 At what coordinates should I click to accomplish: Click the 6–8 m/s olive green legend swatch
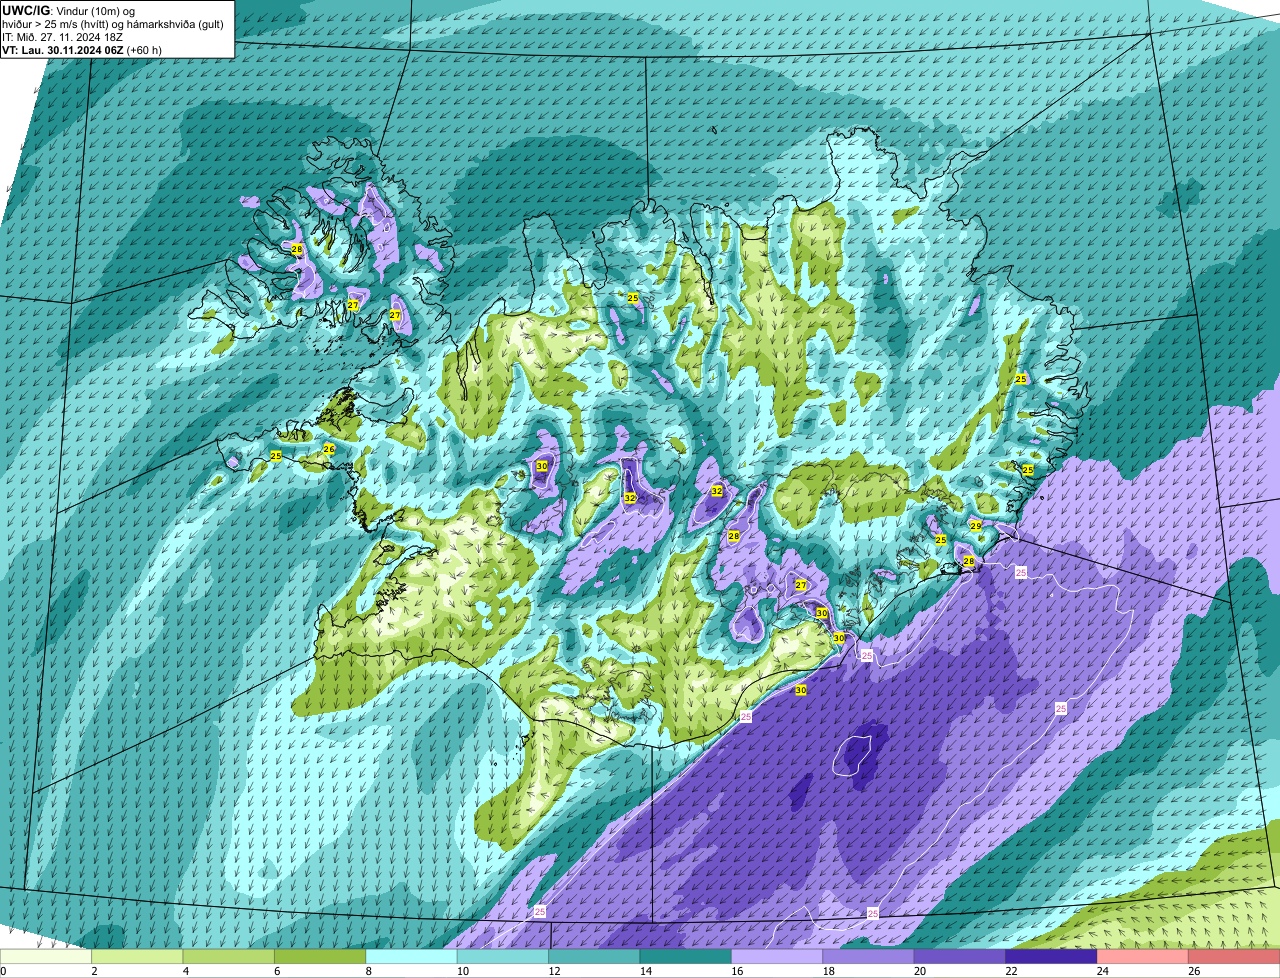pyautogui.click(x=320, y=956)
